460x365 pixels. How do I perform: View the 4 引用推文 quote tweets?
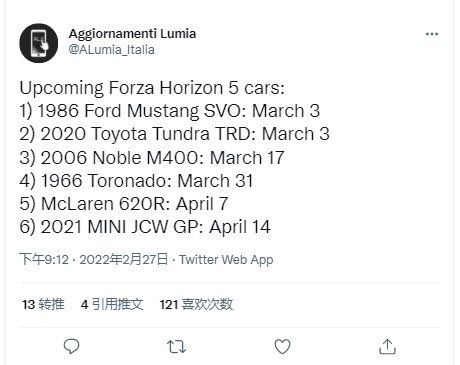click(112, 304)
